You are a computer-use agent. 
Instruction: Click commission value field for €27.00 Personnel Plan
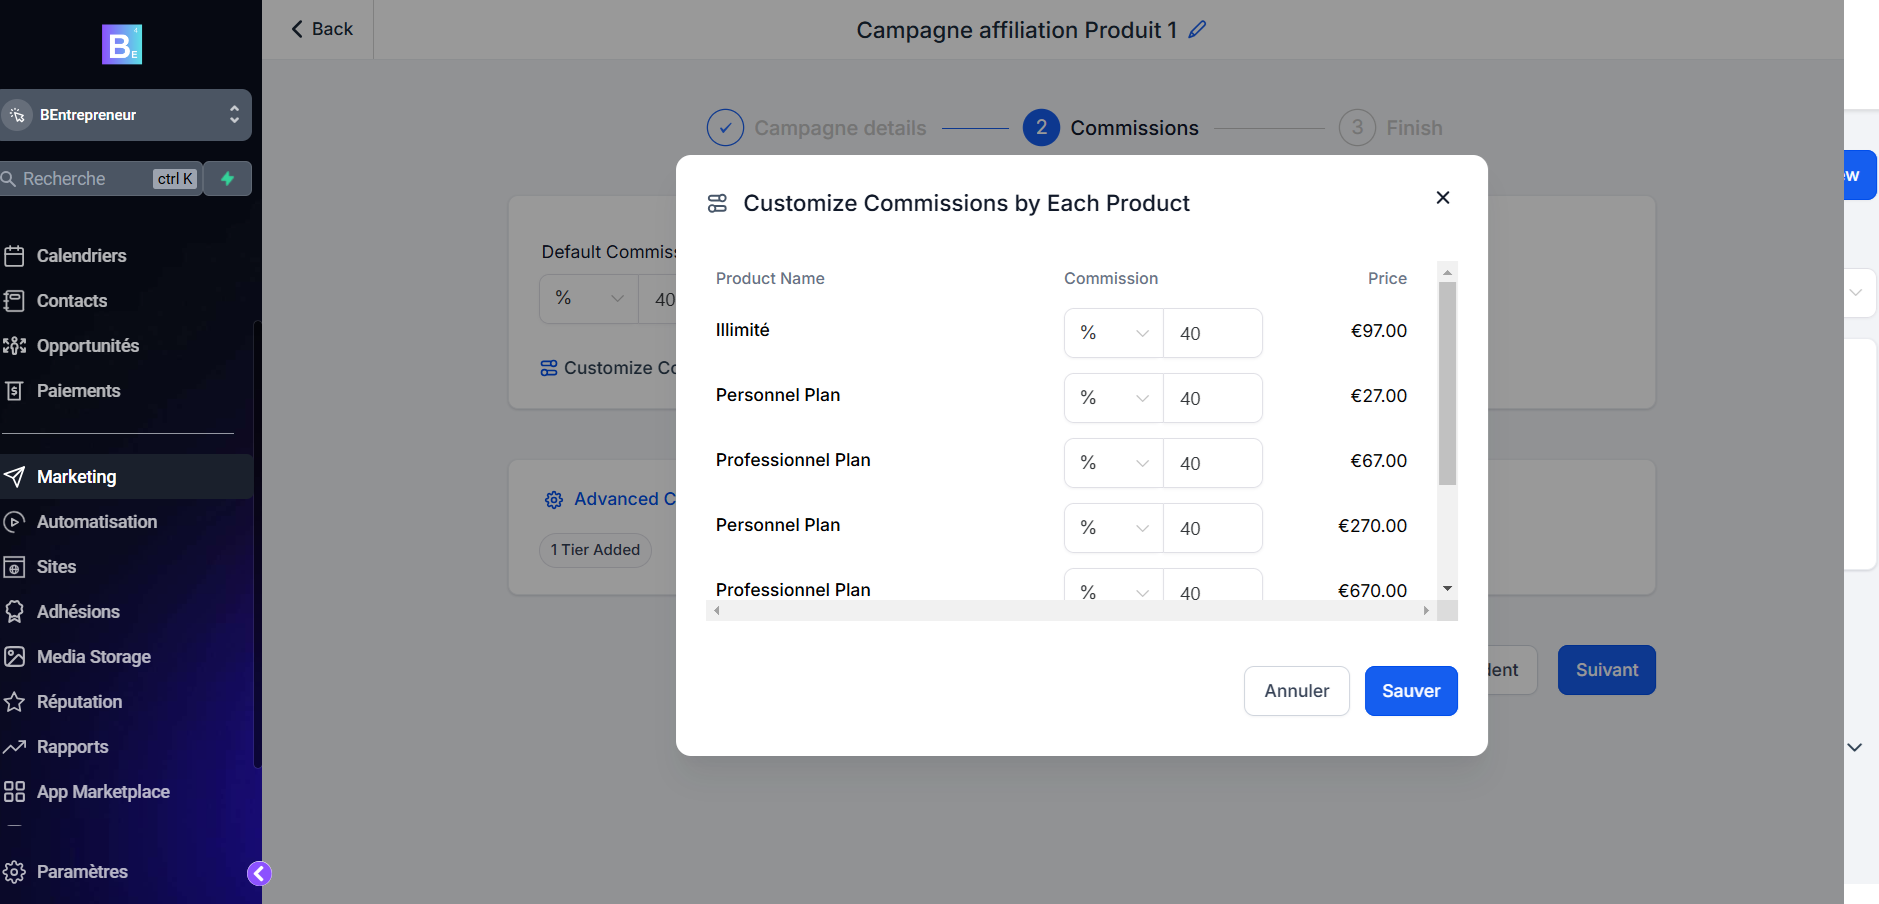click(1213, 398)
